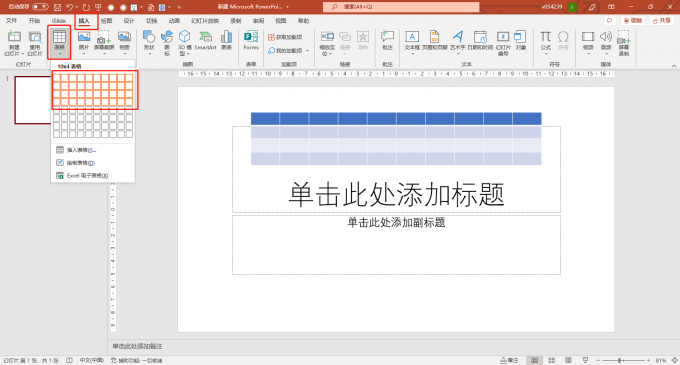This screenshot has width=680, height=365.
Task: Click the 新建幻灯片 (New Slide) icon
Action: (14, 37)
